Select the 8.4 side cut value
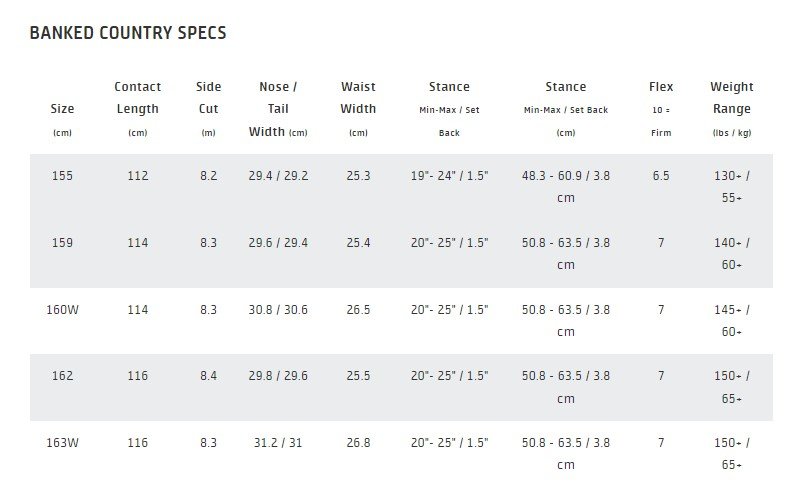The height and width of the screenshot is (500, 800). pyautogui.click(x=208, y=376)
